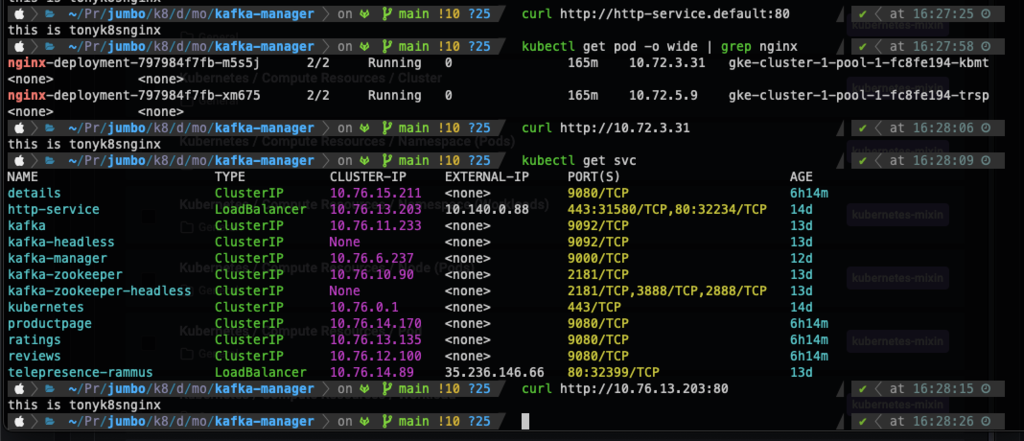The image size is (1024, 441).
Task: Click port 80:32399/TCP
Action: pos(613,372)
